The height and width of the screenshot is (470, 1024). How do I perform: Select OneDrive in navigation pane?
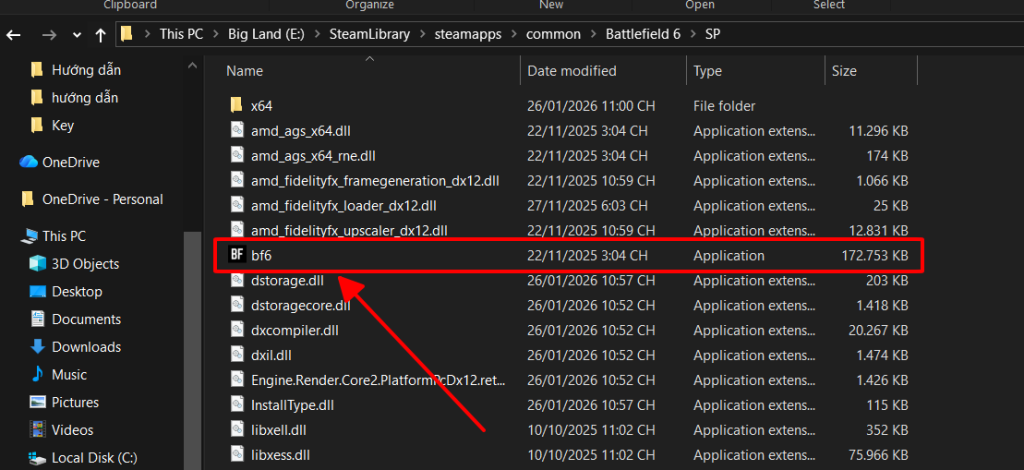pyautogui.click(x=71, y=162)
